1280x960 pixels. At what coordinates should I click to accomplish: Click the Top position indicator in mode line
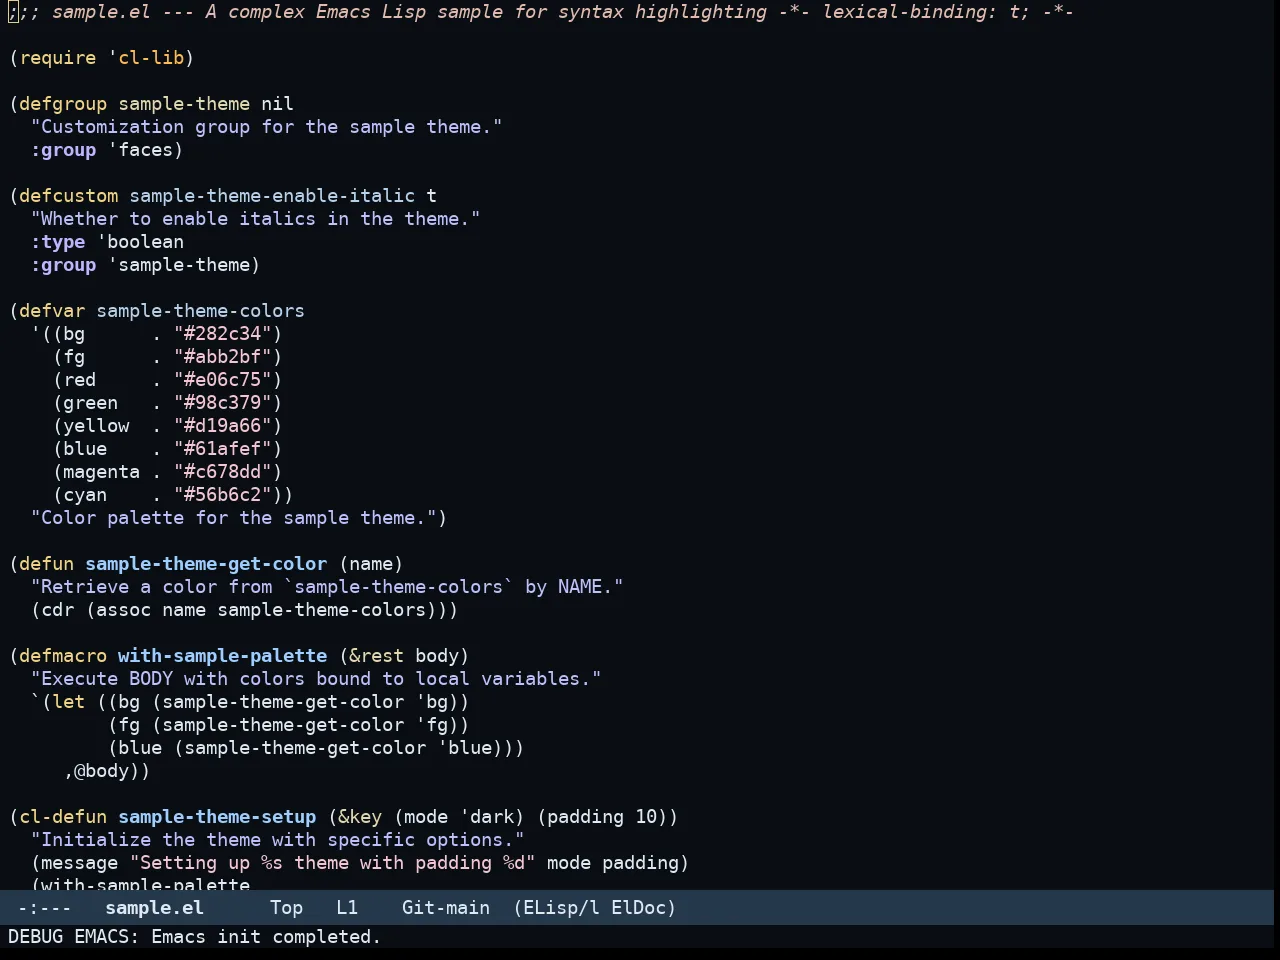click(x=286, y=908)
